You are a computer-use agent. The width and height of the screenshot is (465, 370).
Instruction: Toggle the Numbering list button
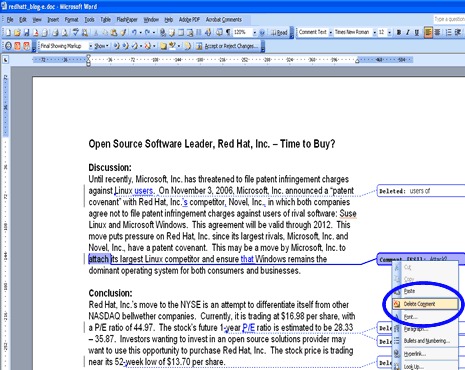pos(449,32)
